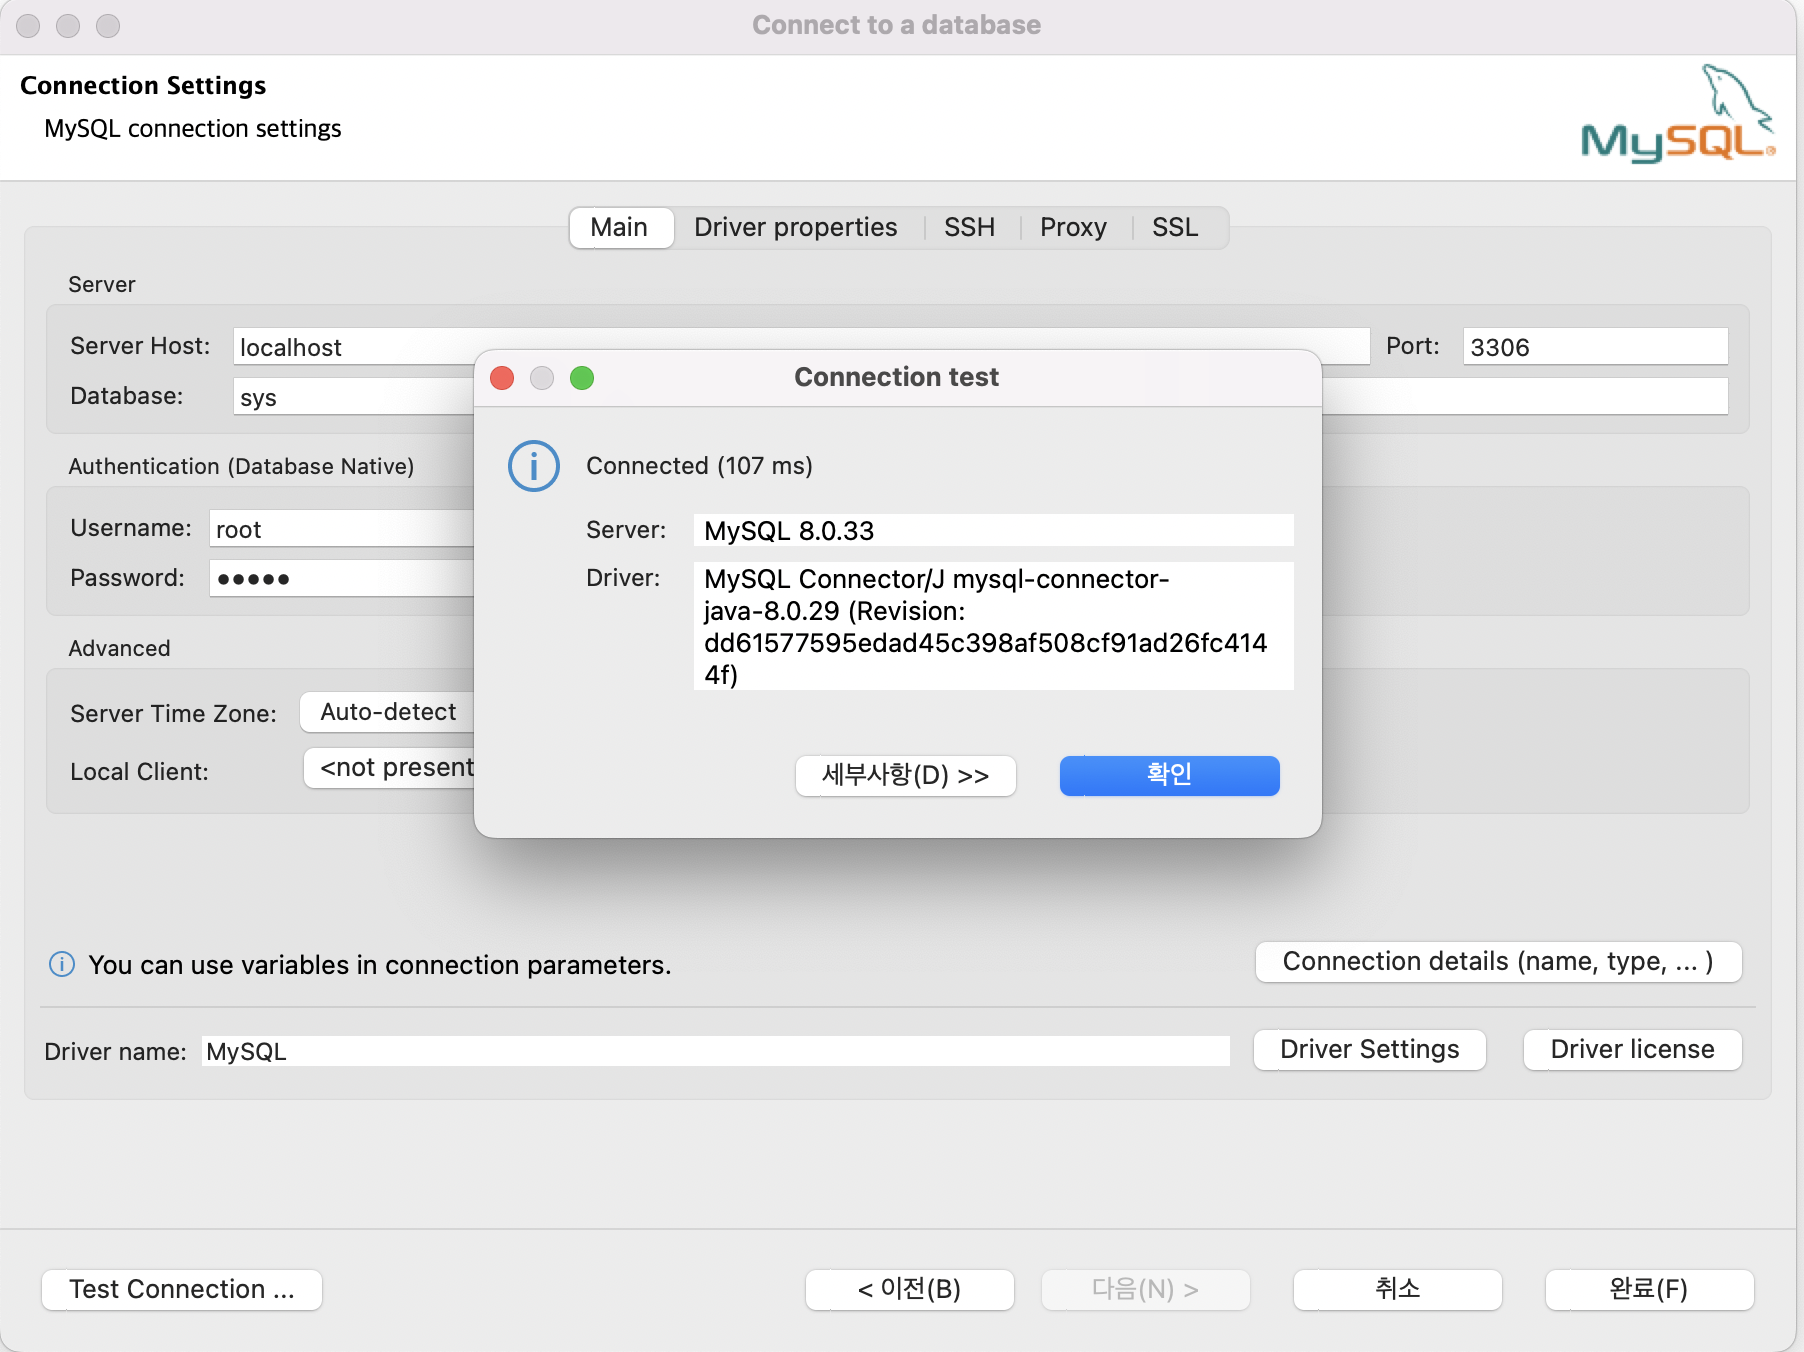Go back with < 이전(B) button
1804x1352 pixels.
[910, 1290]
